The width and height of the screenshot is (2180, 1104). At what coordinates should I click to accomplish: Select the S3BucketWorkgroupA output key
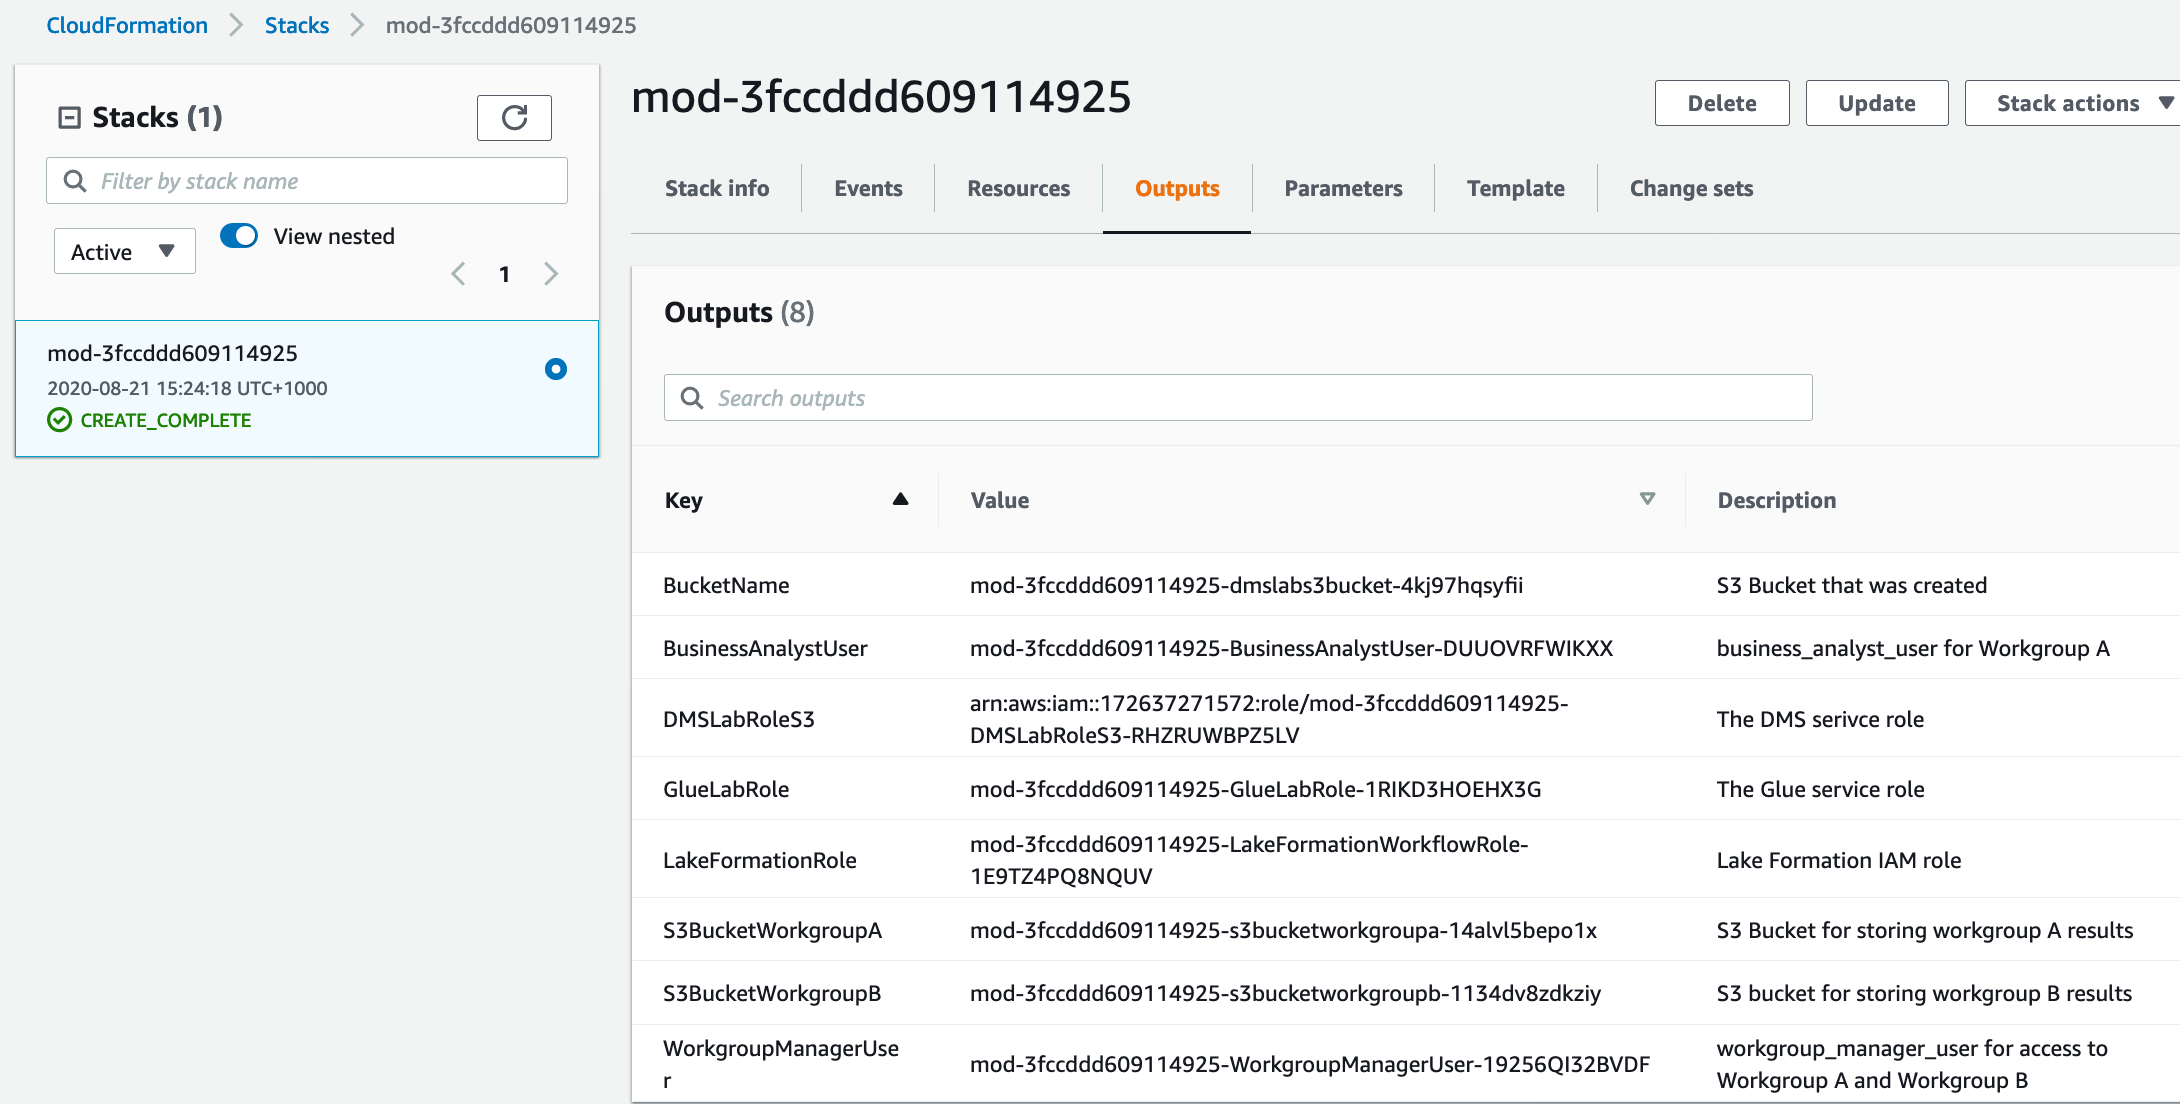tap(772, 930)
